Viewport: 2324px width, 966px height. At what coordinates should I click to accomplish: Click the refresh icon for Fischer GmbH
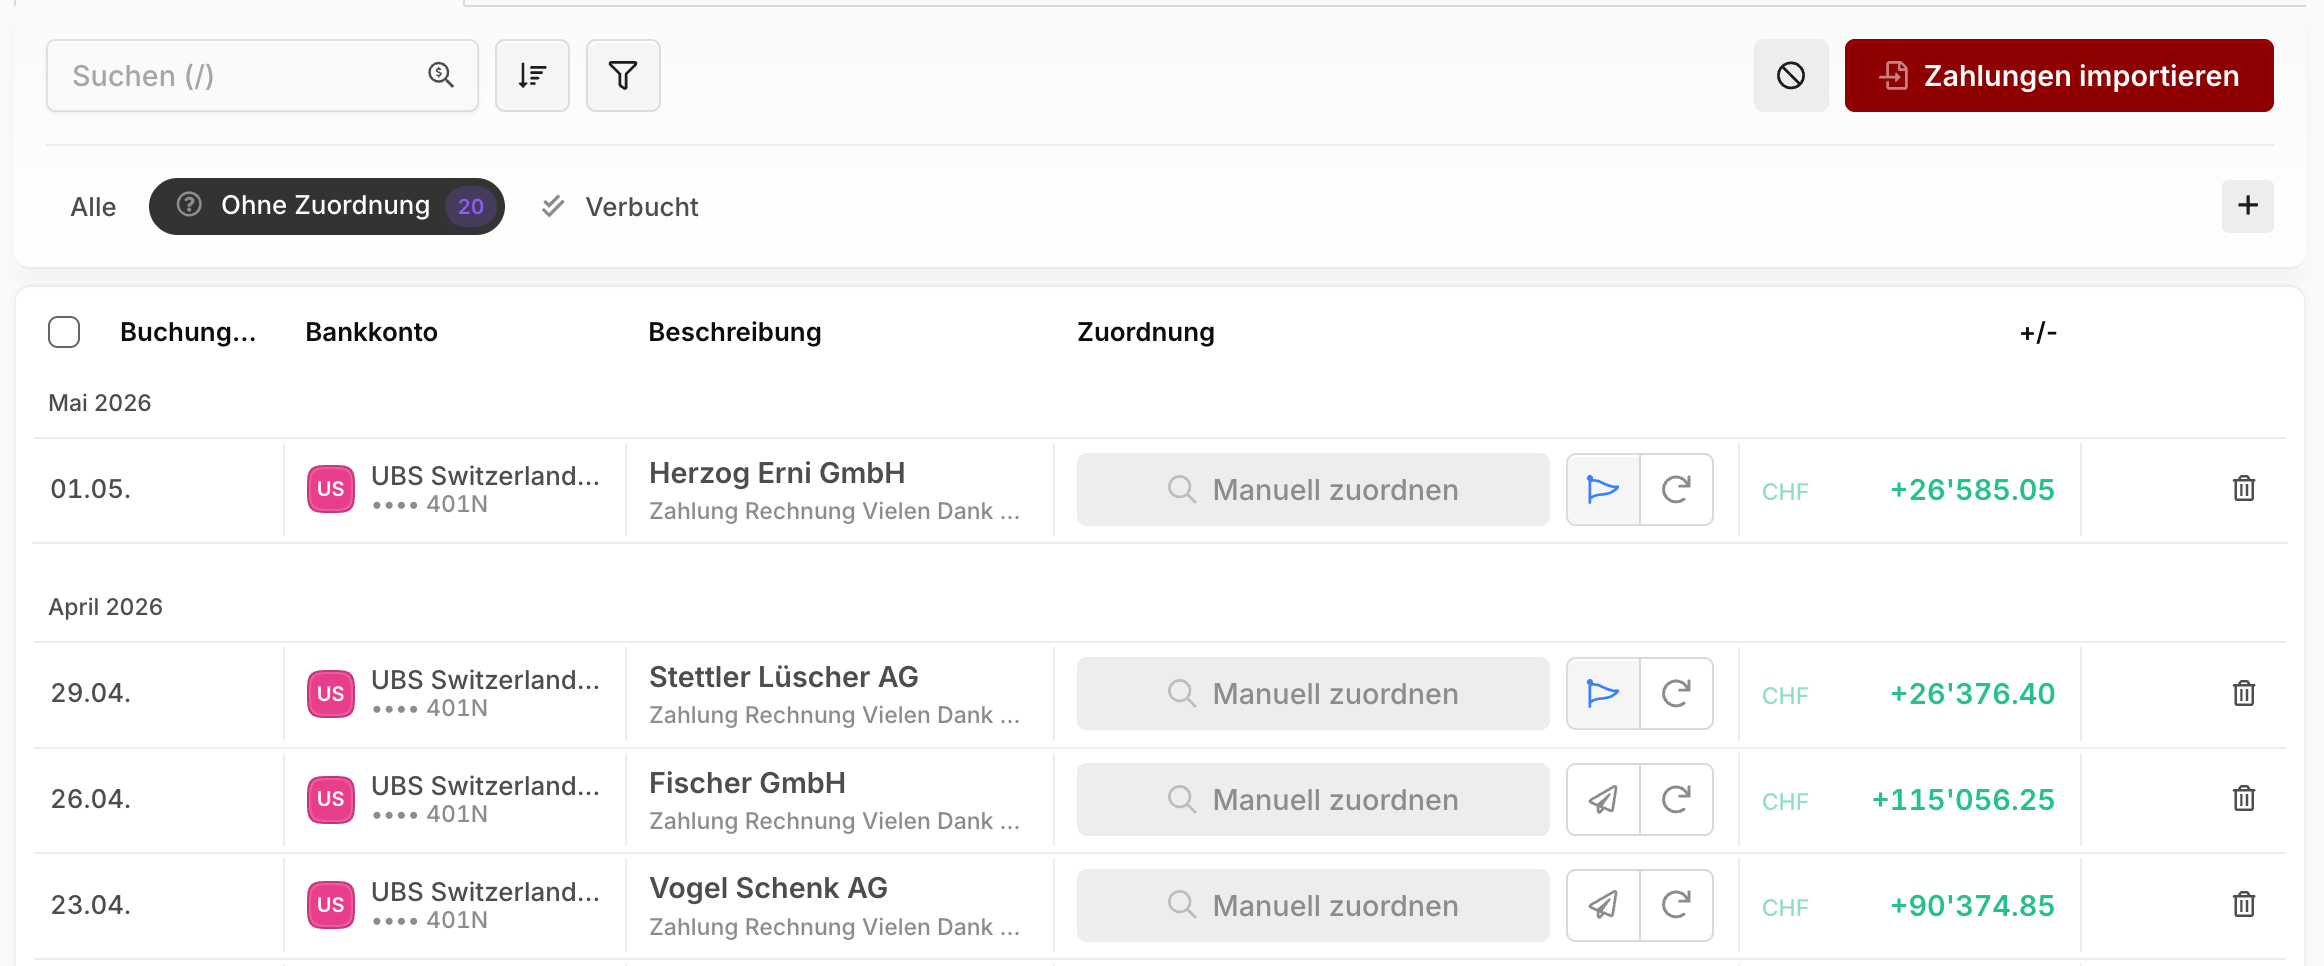[x=1676, y=800]
